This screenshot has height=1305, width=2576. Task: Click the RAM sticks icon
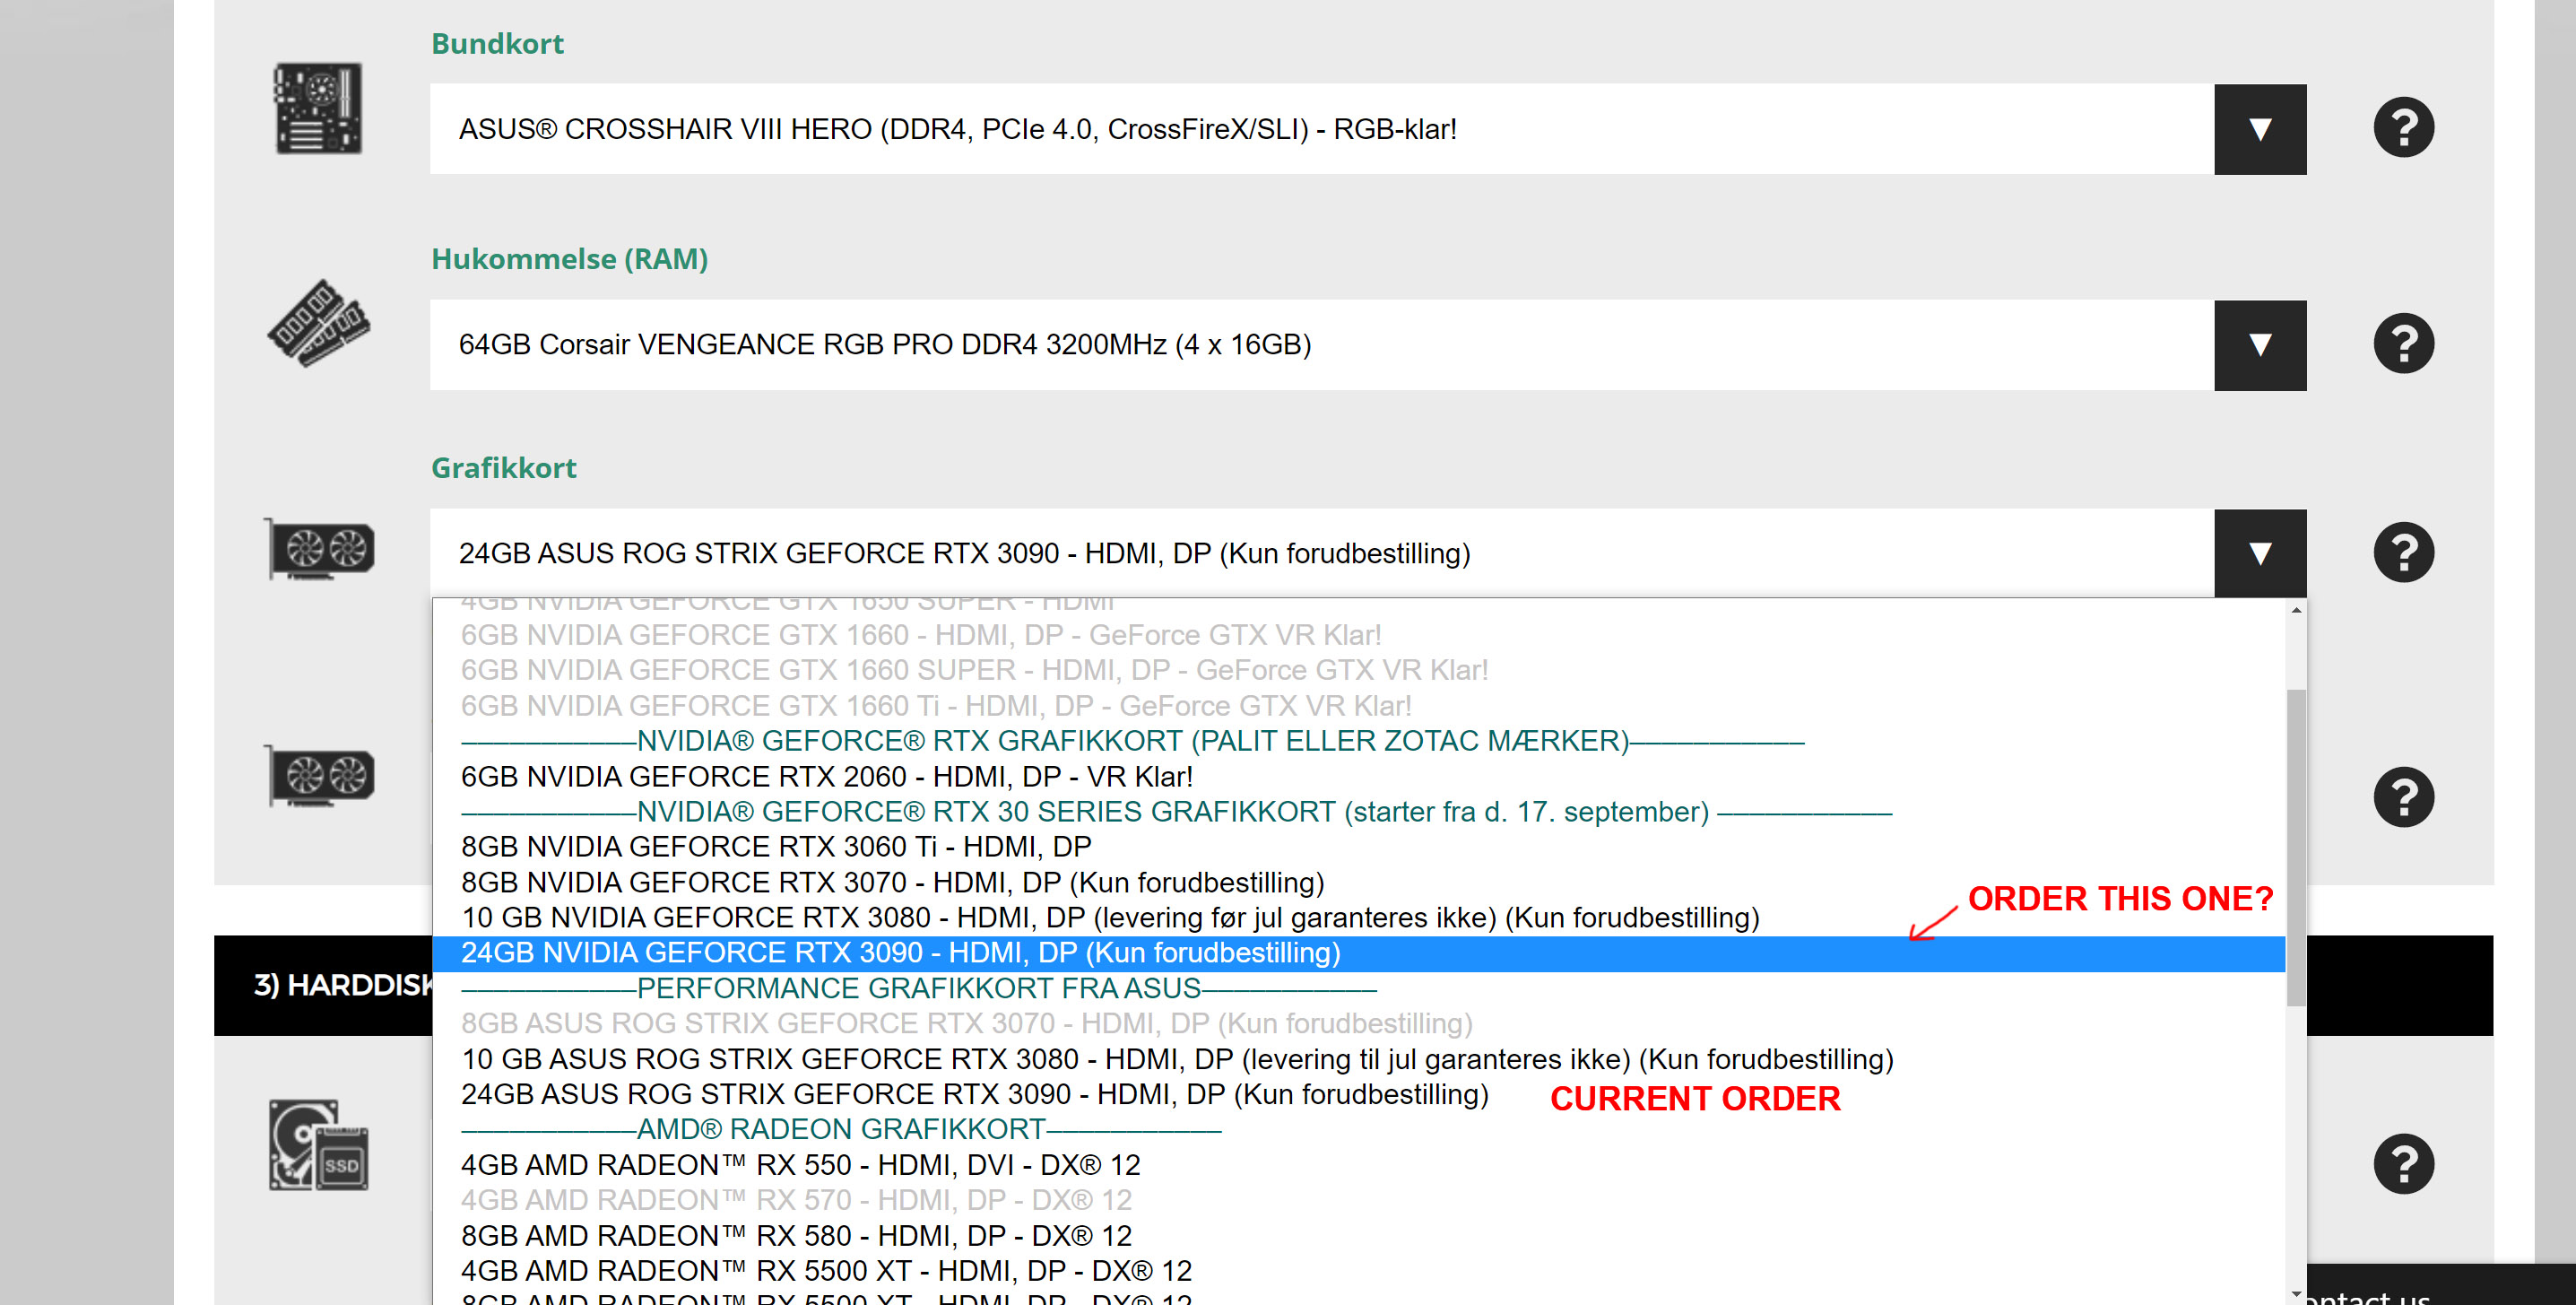tap(319, 323)
